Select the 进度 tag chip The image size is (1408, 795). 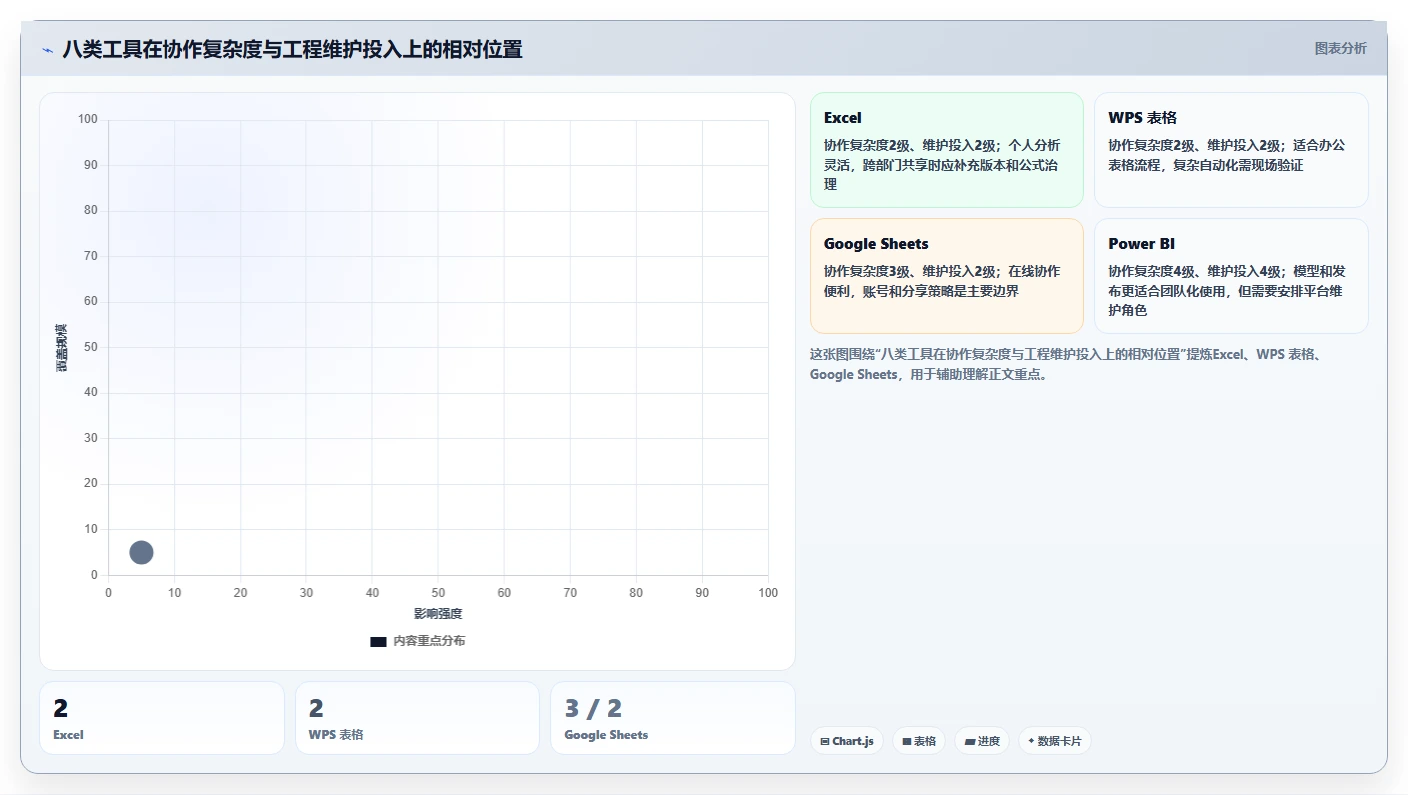tap(982, 741)
